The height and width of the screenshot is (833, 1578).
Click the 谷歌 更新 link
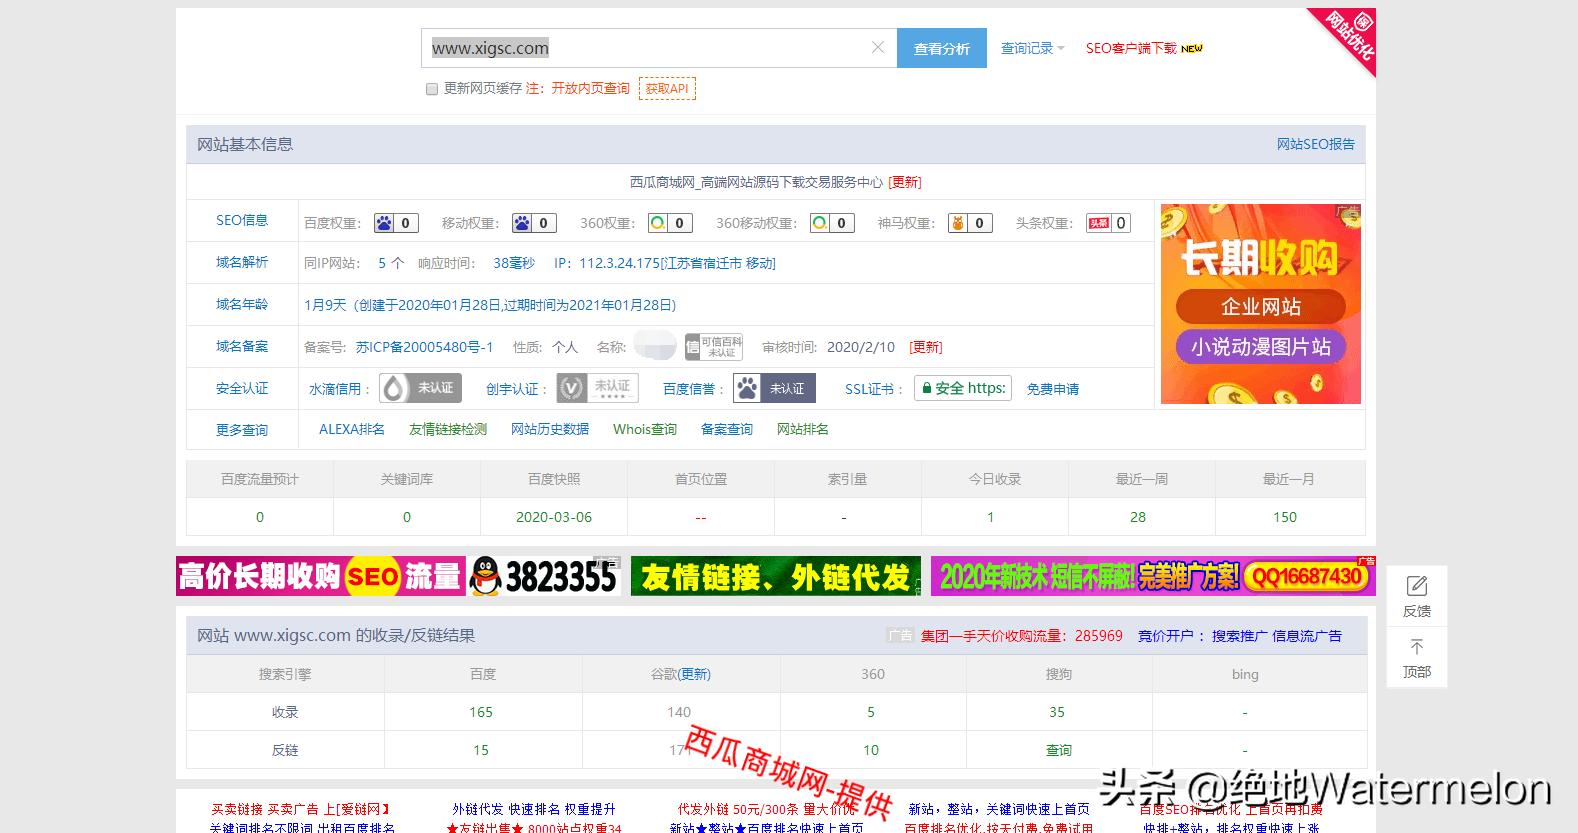[x=694, y=674]
